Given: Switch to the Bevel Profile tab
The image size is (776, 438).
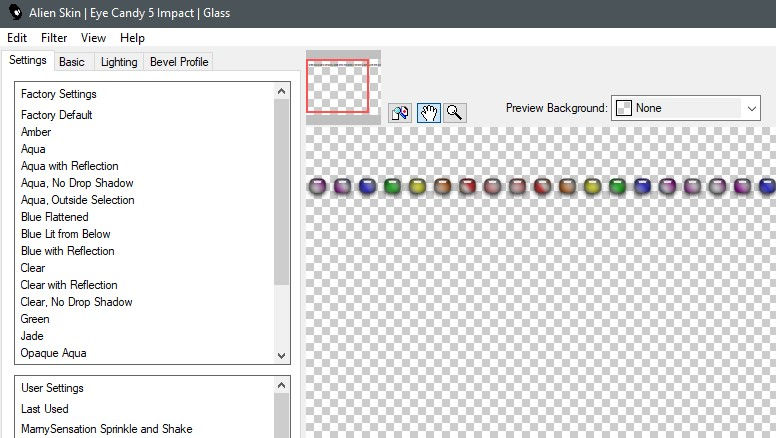Looking at the screenshot, I should tap(179, 62).
